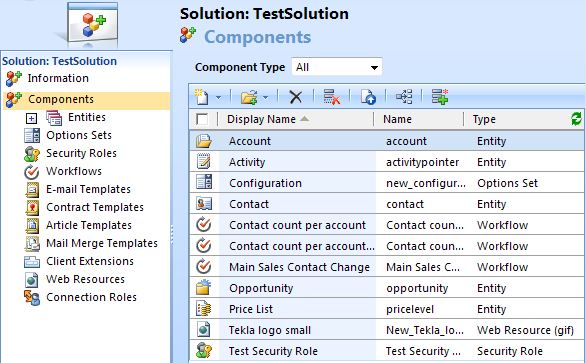This screenshot has height=363, width=586.
Task: Click the E-mail Templates sidebar icon
Action: tap(32, 190)
